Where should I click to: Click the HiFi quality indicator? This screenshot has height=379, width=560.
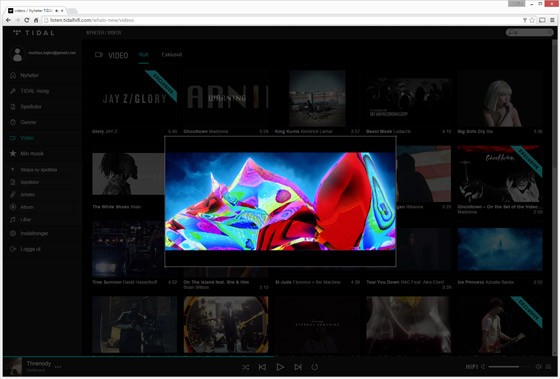pos(471,366)
